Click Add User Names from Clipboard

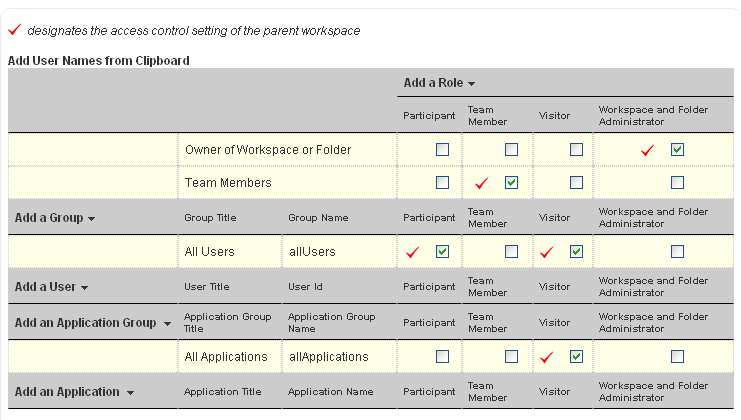[99, 61]
